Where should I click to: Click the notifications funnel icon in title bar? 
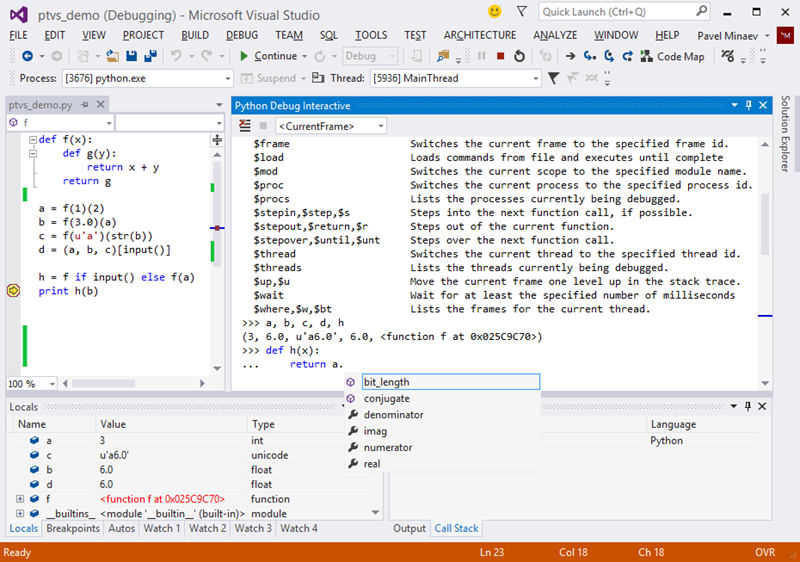521,11
